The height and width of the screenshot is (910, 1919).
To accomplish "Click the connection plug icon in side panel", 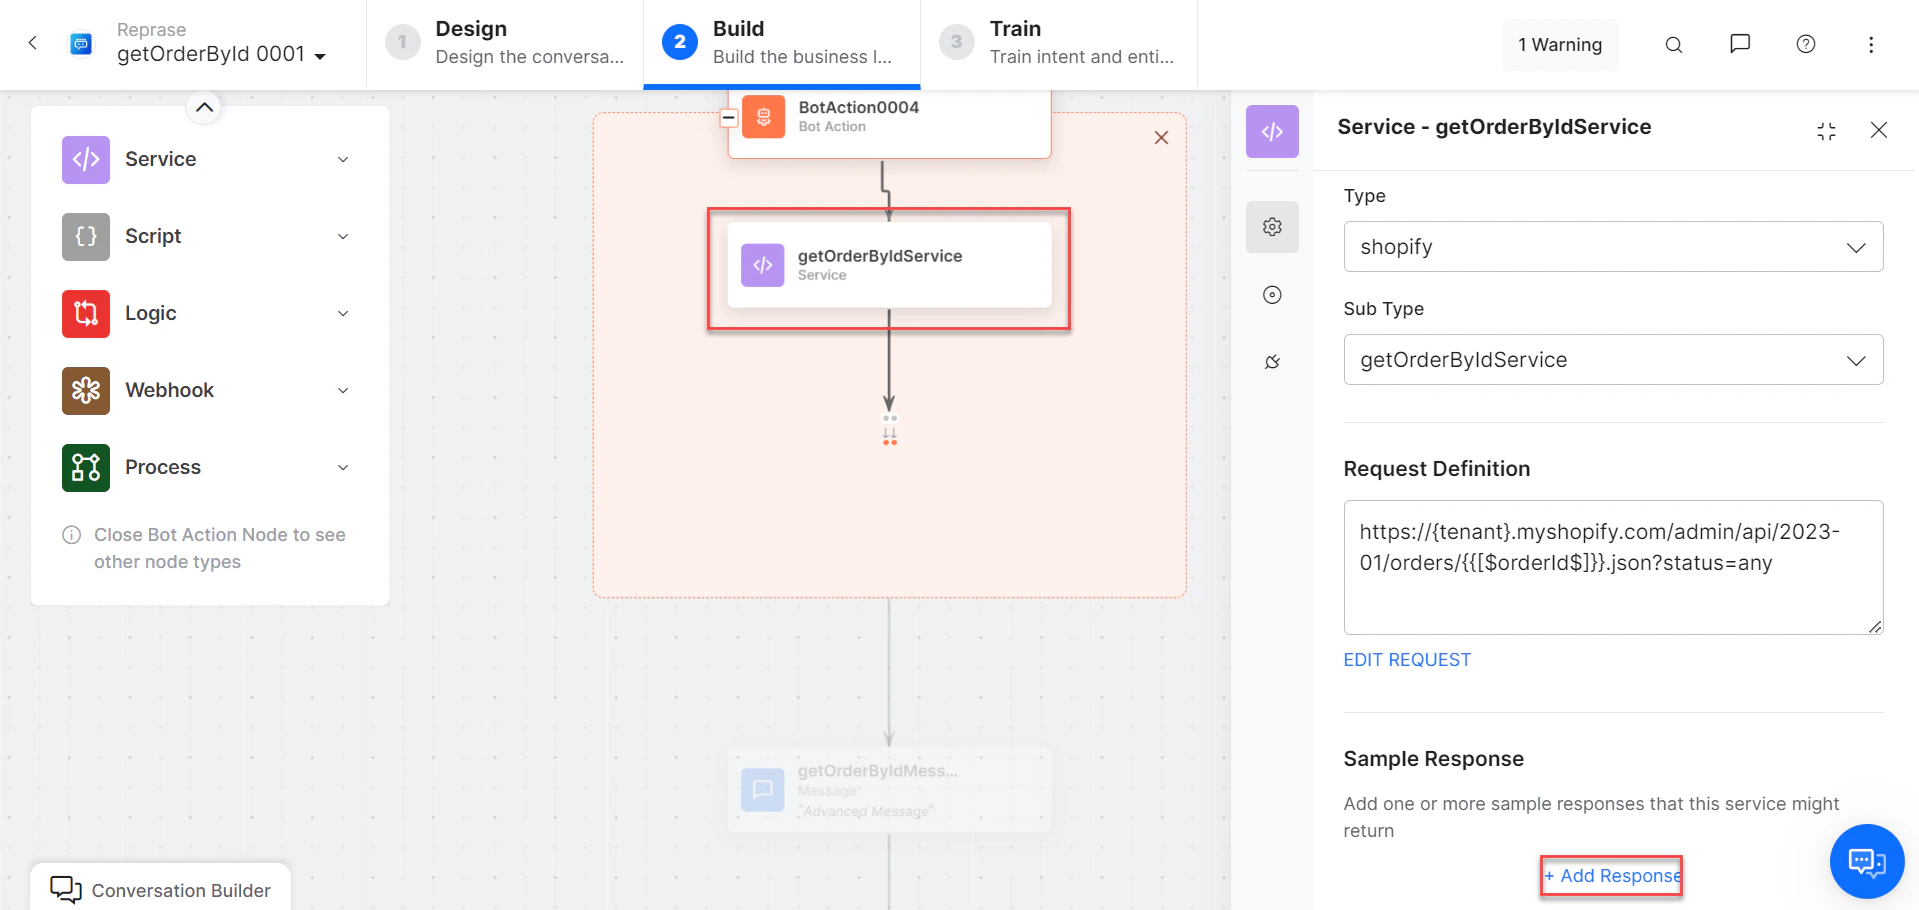I will 1271,362.
